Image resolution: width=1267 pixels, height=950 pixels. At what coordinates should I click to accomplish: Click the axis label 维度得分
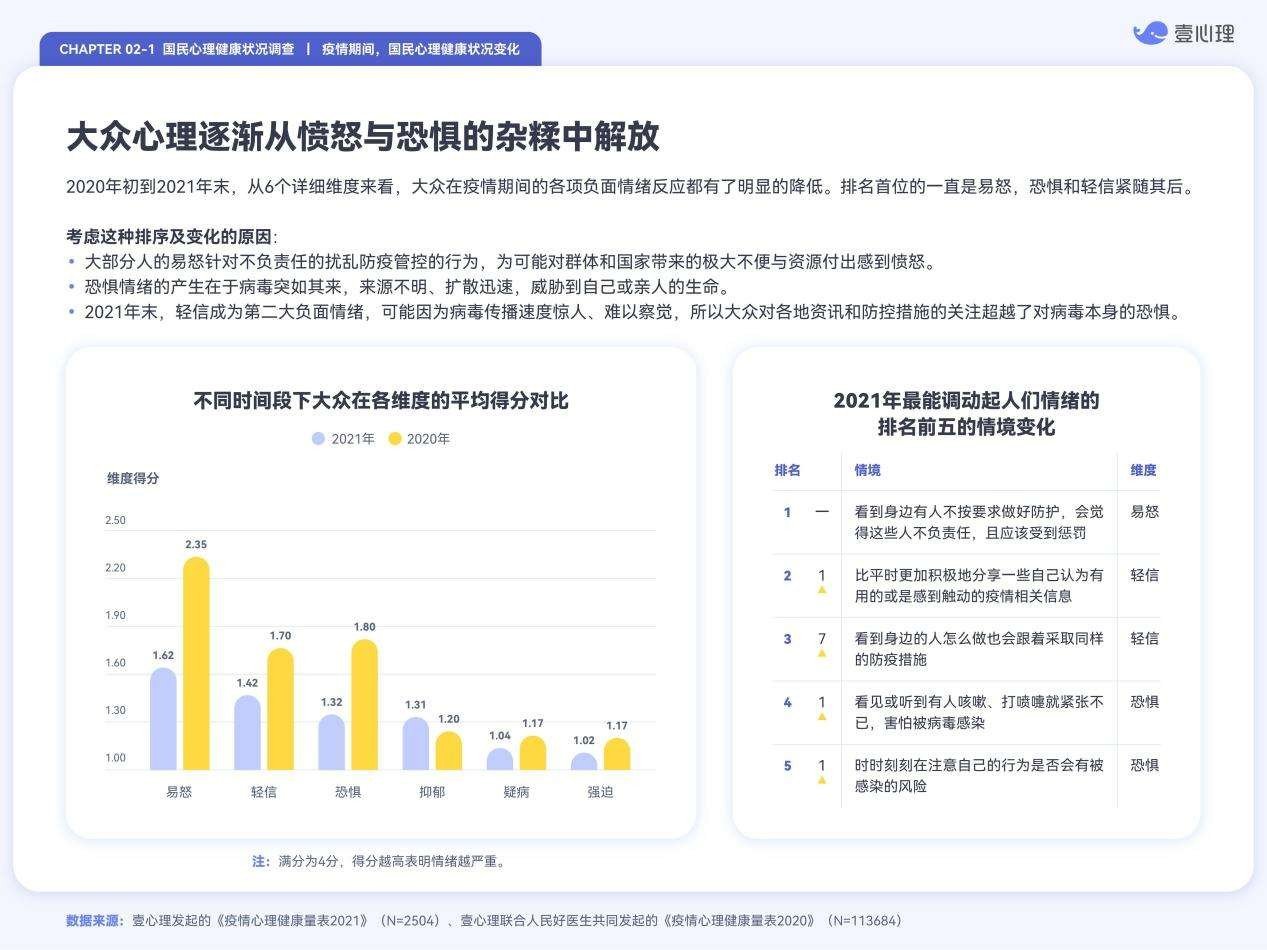tap(133, 478)
